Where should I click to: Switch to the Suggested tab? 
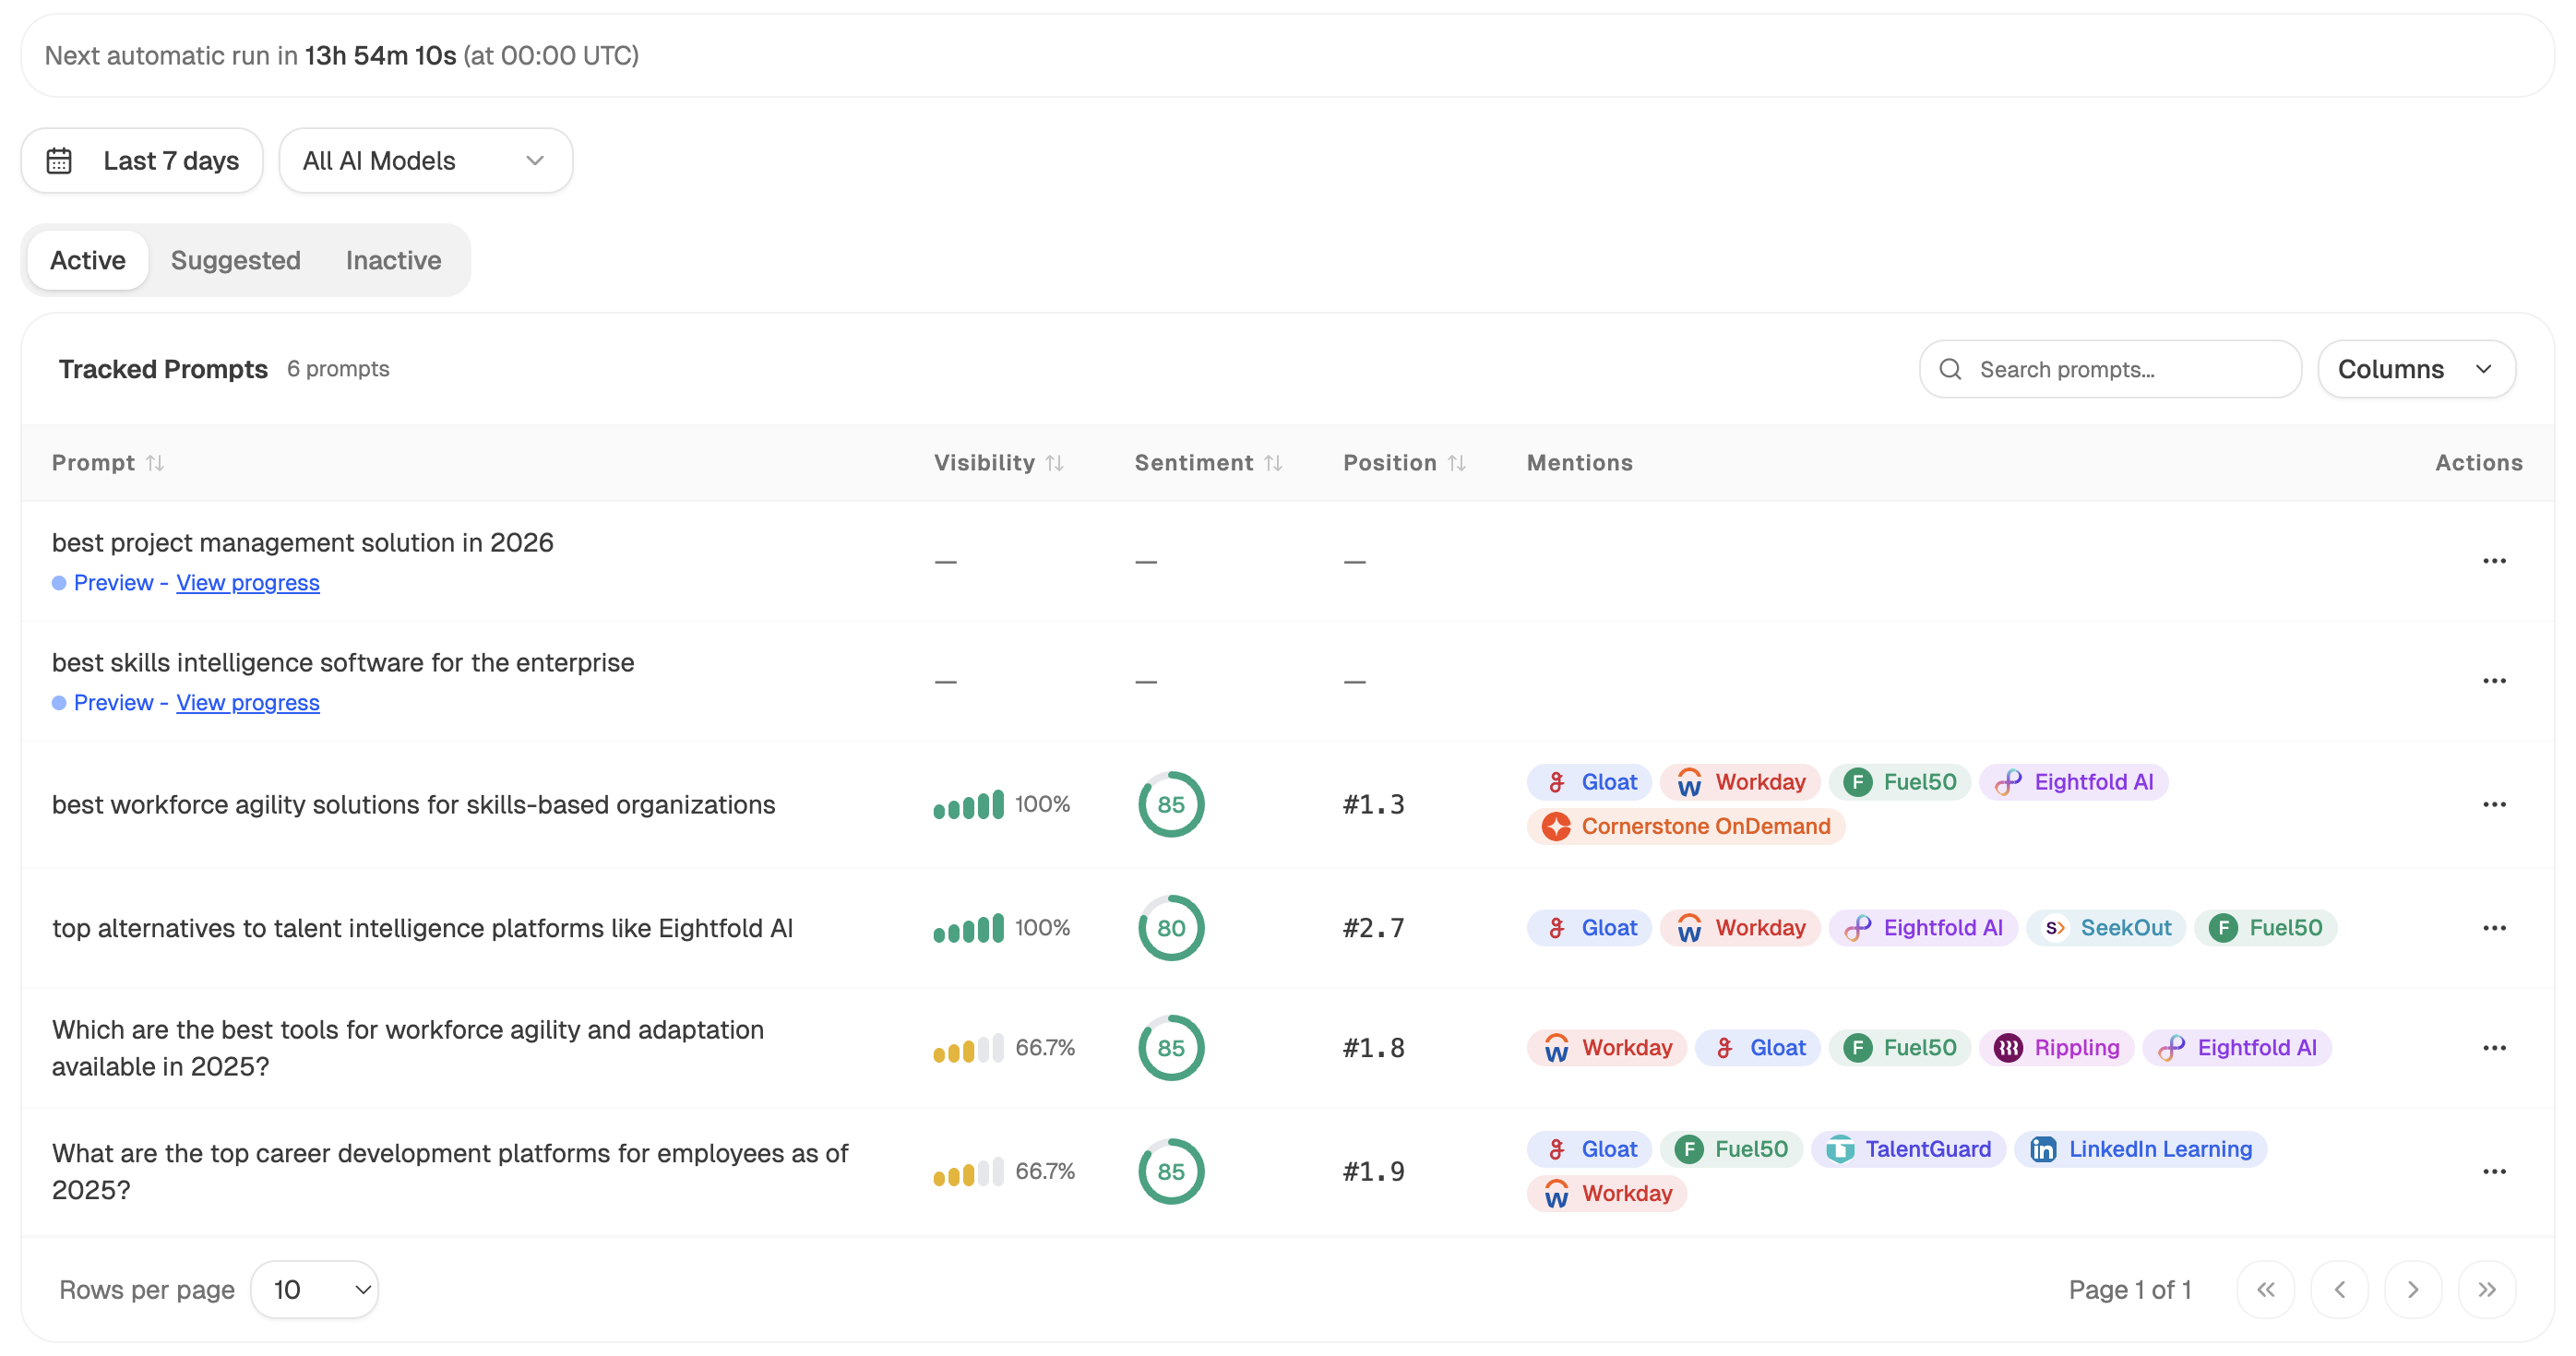coord(236,260)
